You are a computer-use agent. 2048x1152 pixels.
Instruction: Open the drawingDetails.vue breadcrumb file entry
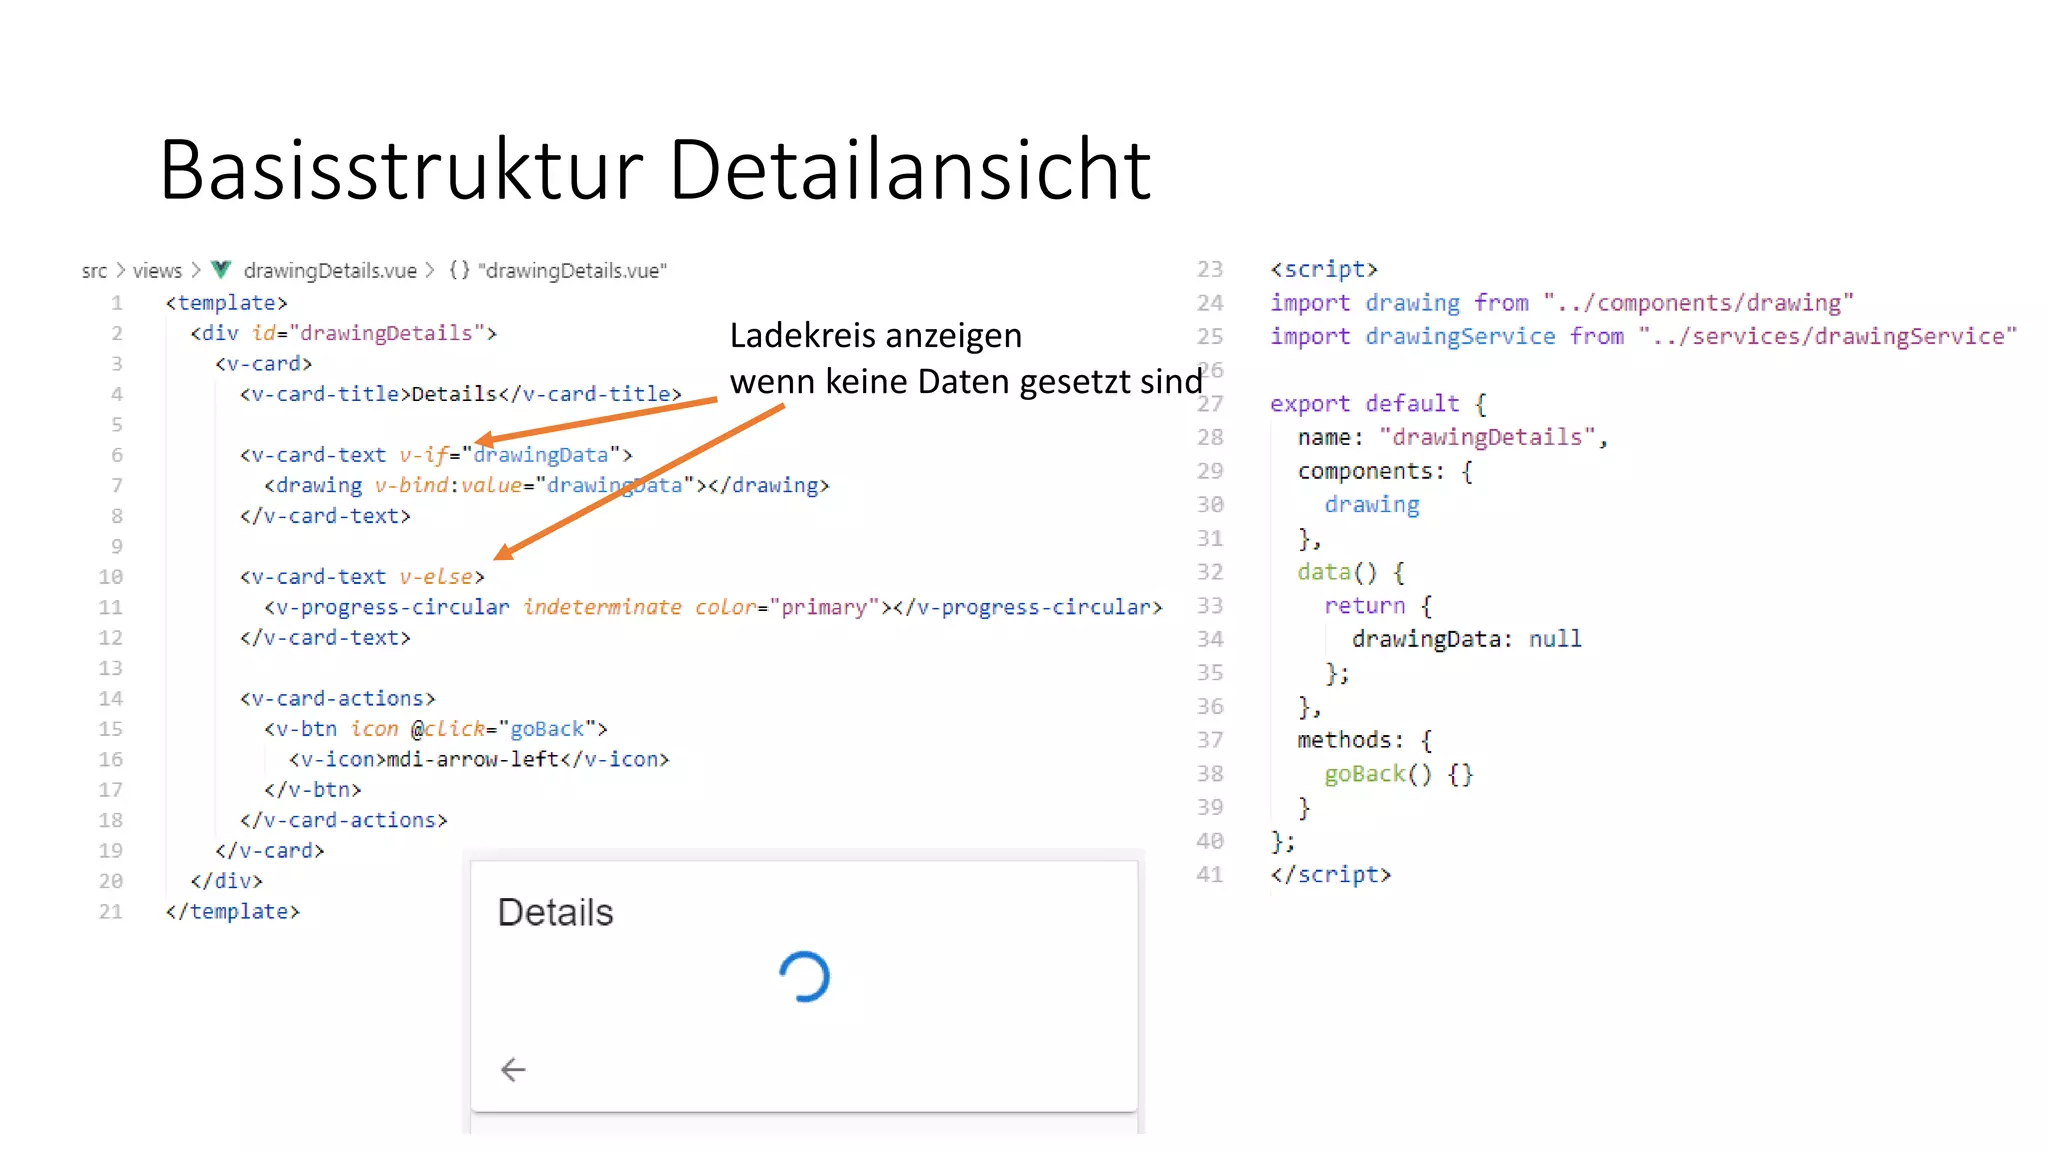coord(330,271)
